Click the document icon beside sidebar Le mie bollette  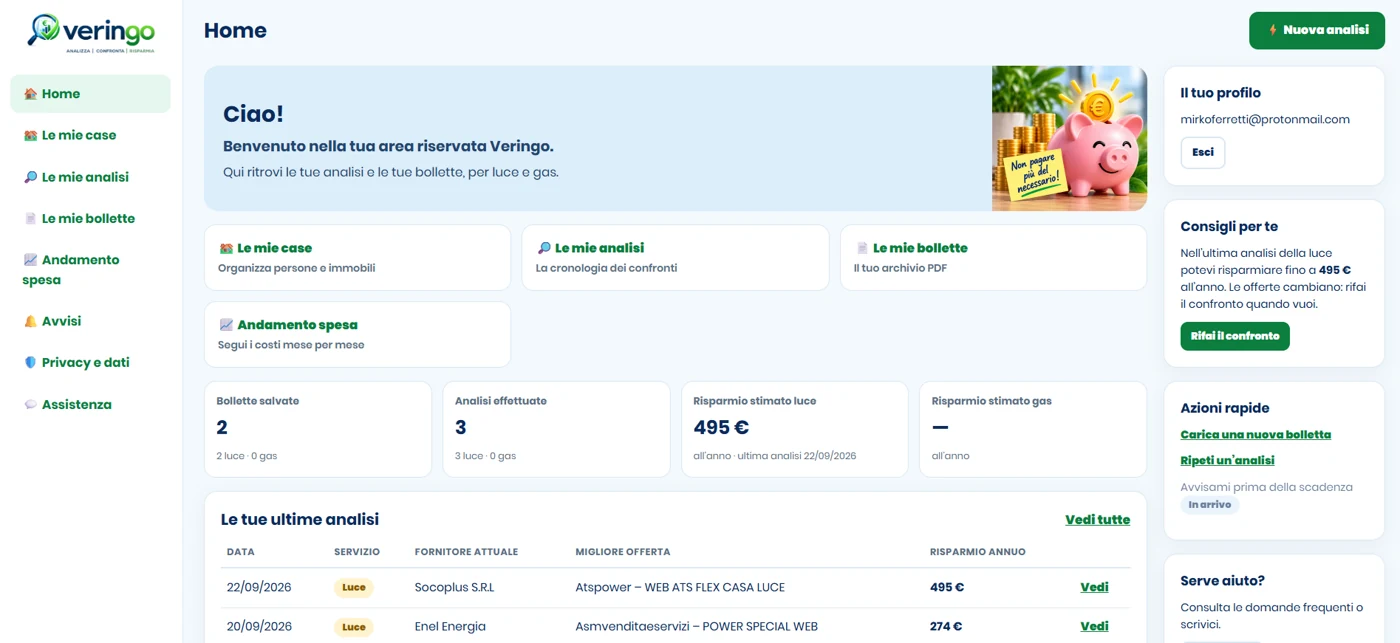pyautogui.click(x=30, y=219)
